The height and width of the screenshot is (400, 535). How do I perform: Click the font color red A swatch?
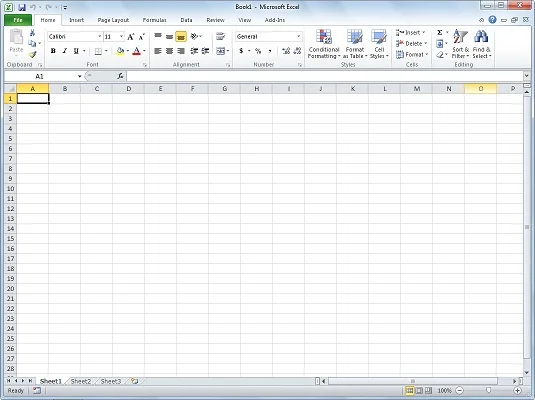click(136, 51)
